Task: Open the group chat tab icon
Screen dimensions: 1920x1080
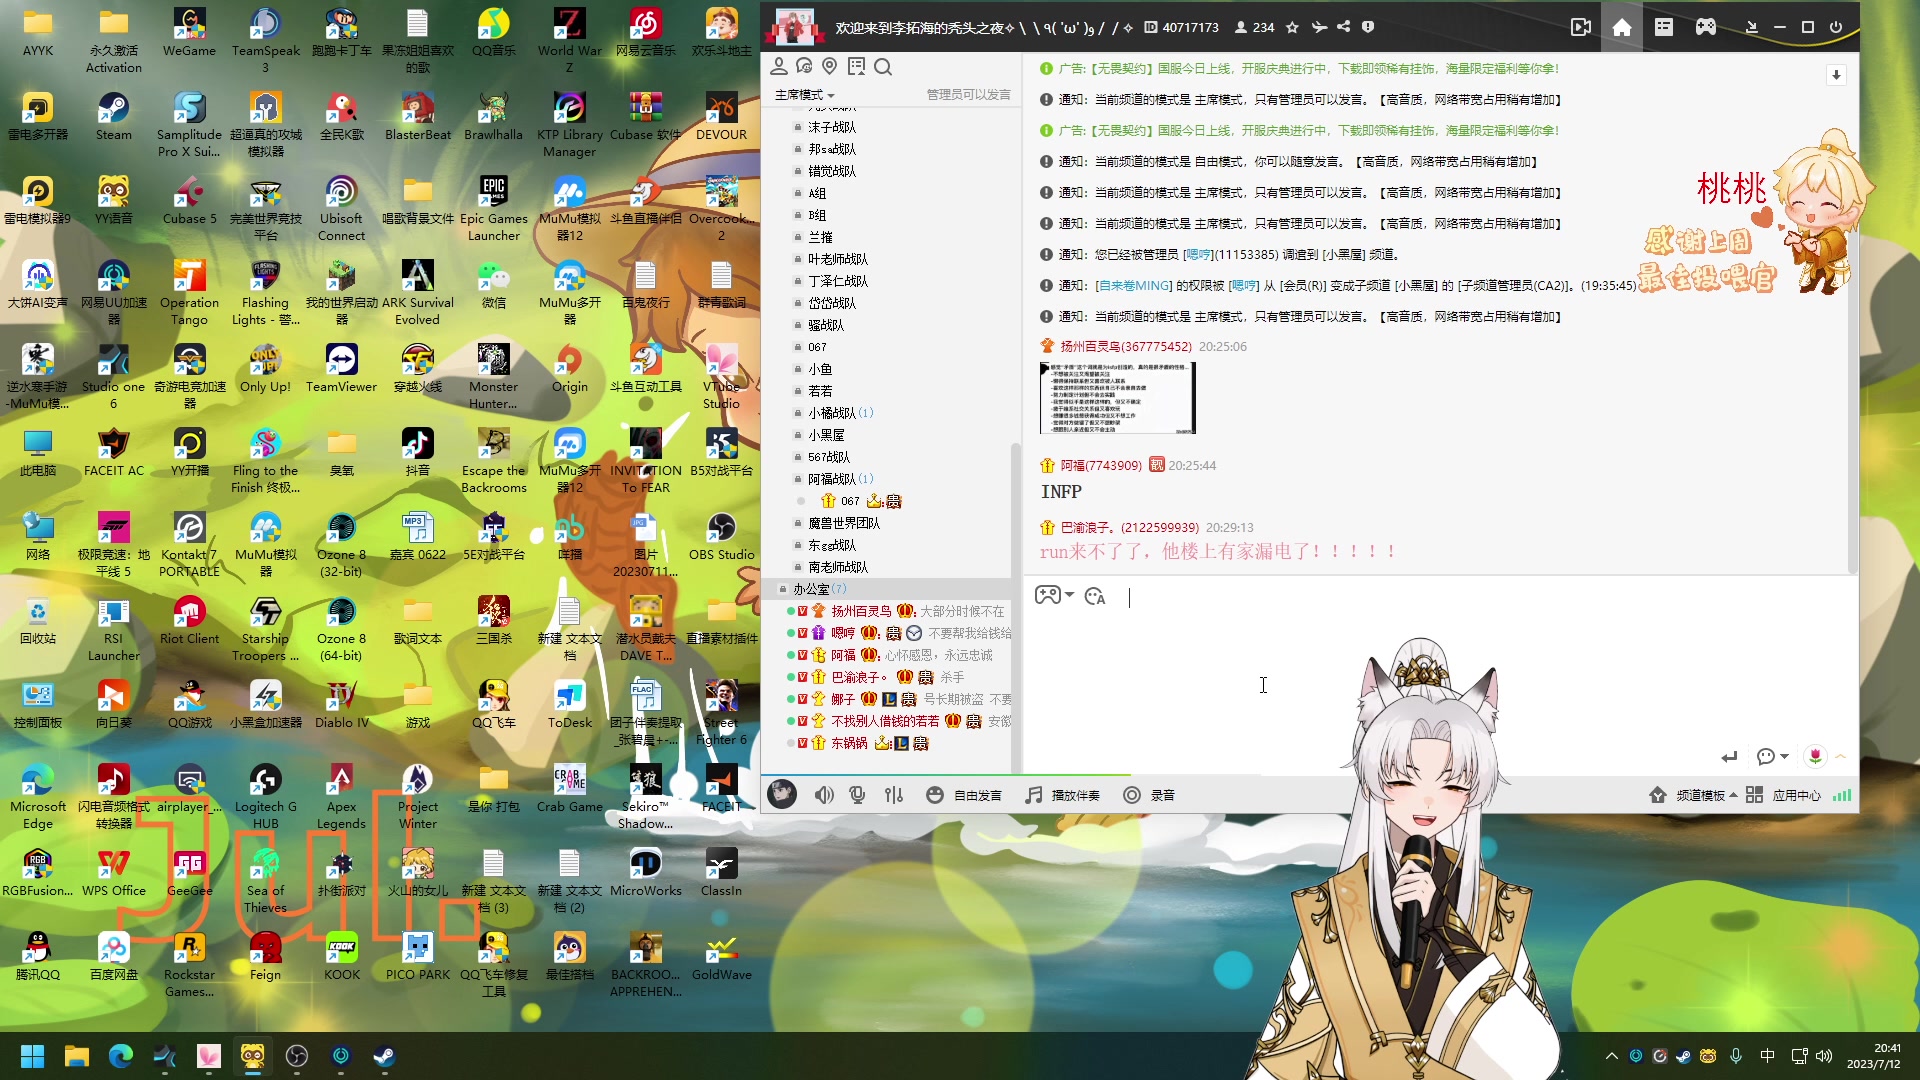Action: point(804,67)
